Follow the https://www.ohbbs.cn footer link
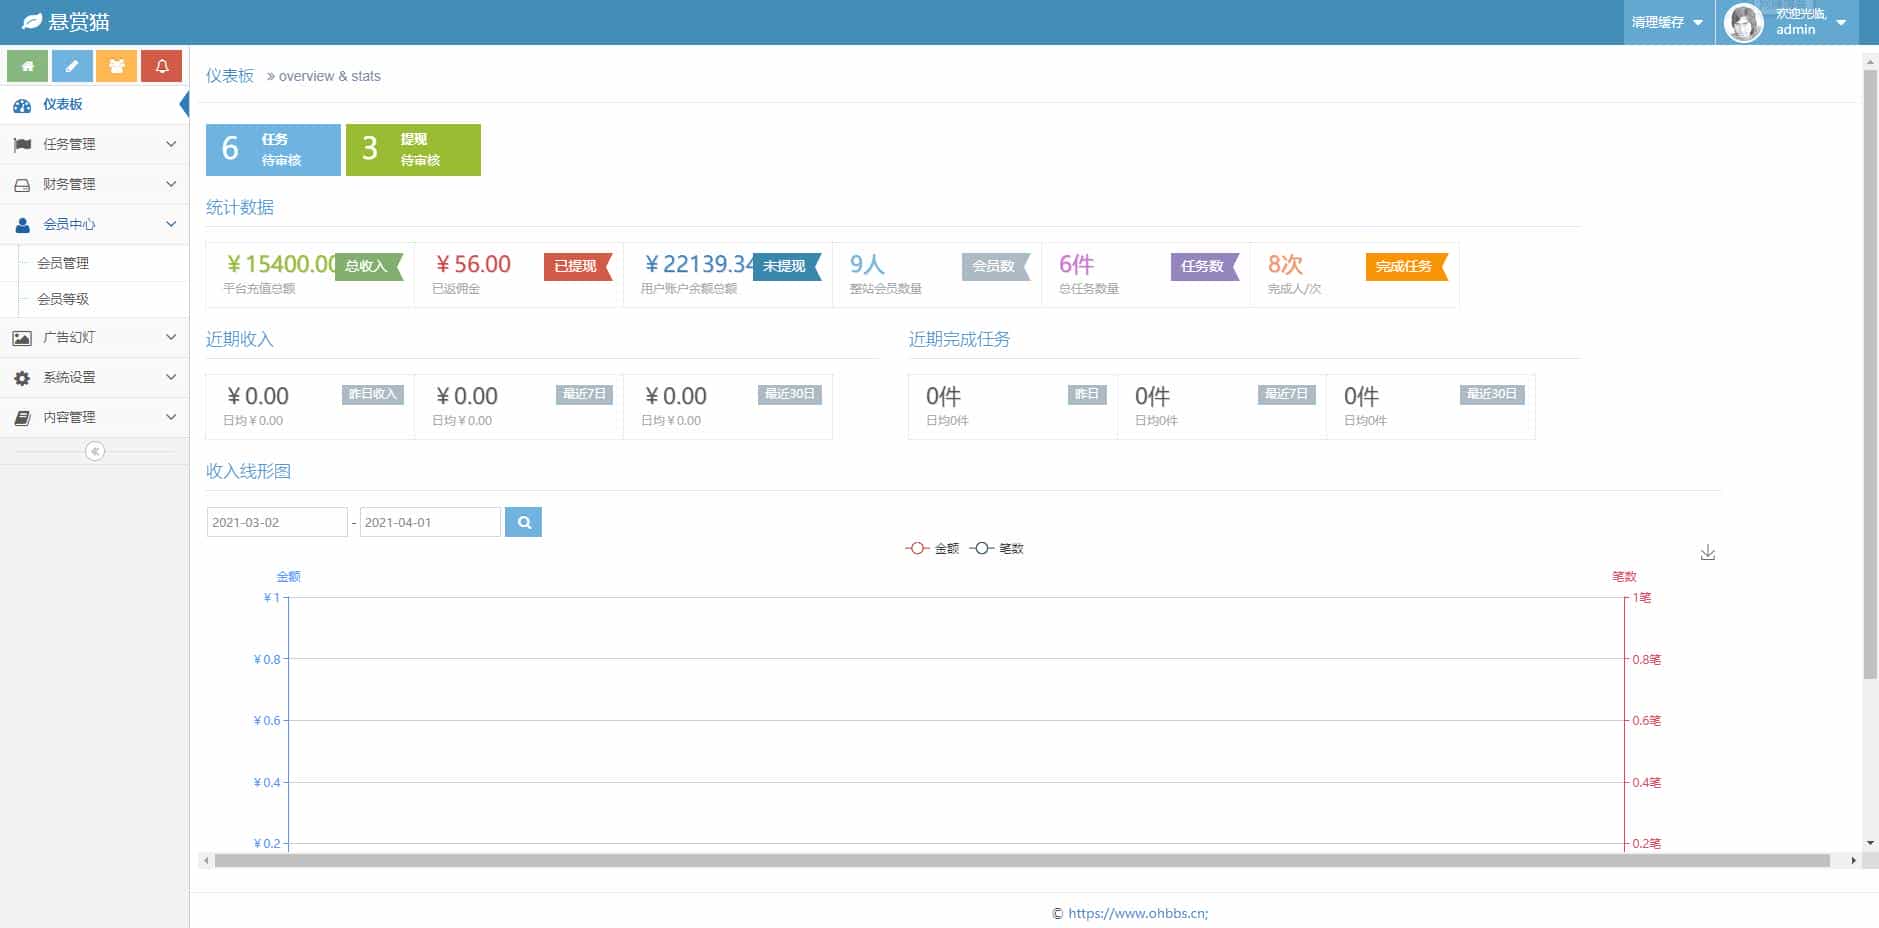This screenshot has width=1879, height=928. point(1138,913)
